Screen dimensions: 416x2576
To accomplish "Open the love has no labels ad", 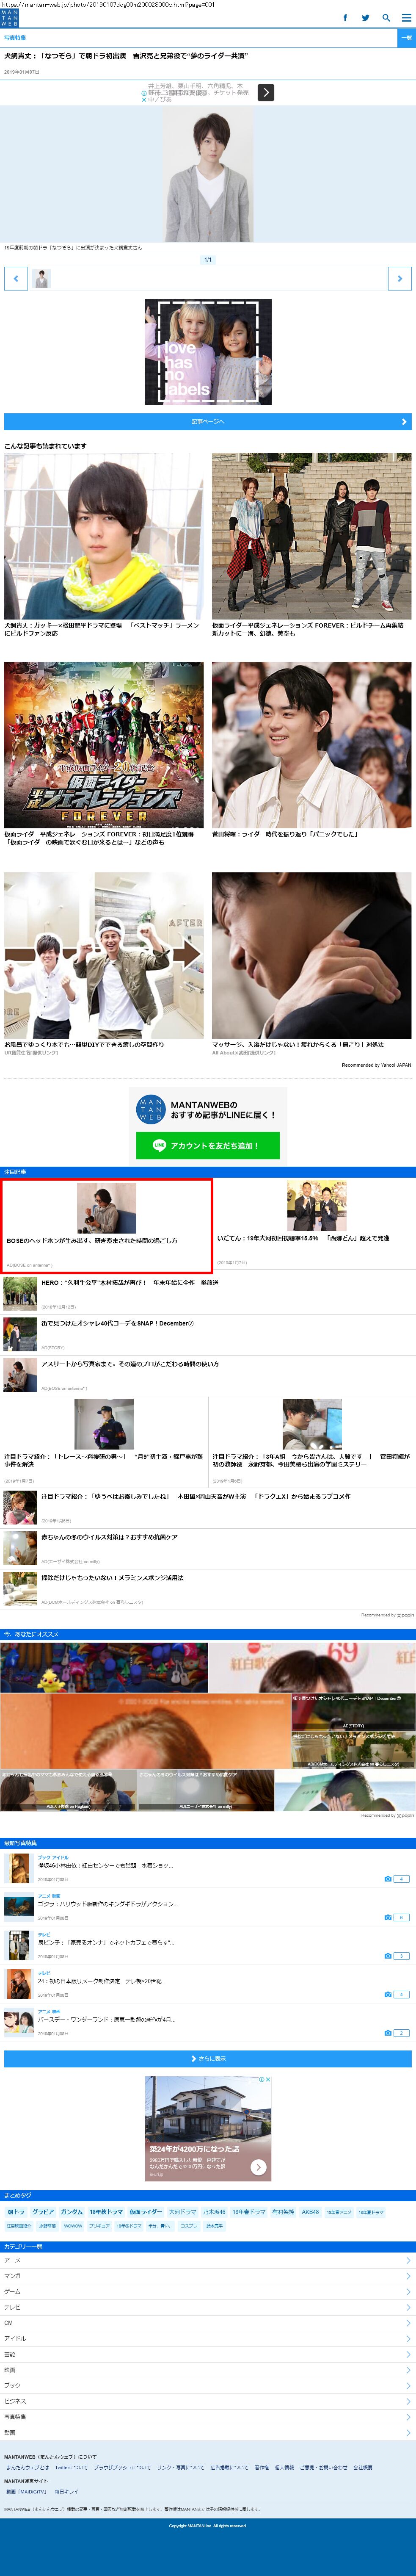I will click(x=208, y=352).
